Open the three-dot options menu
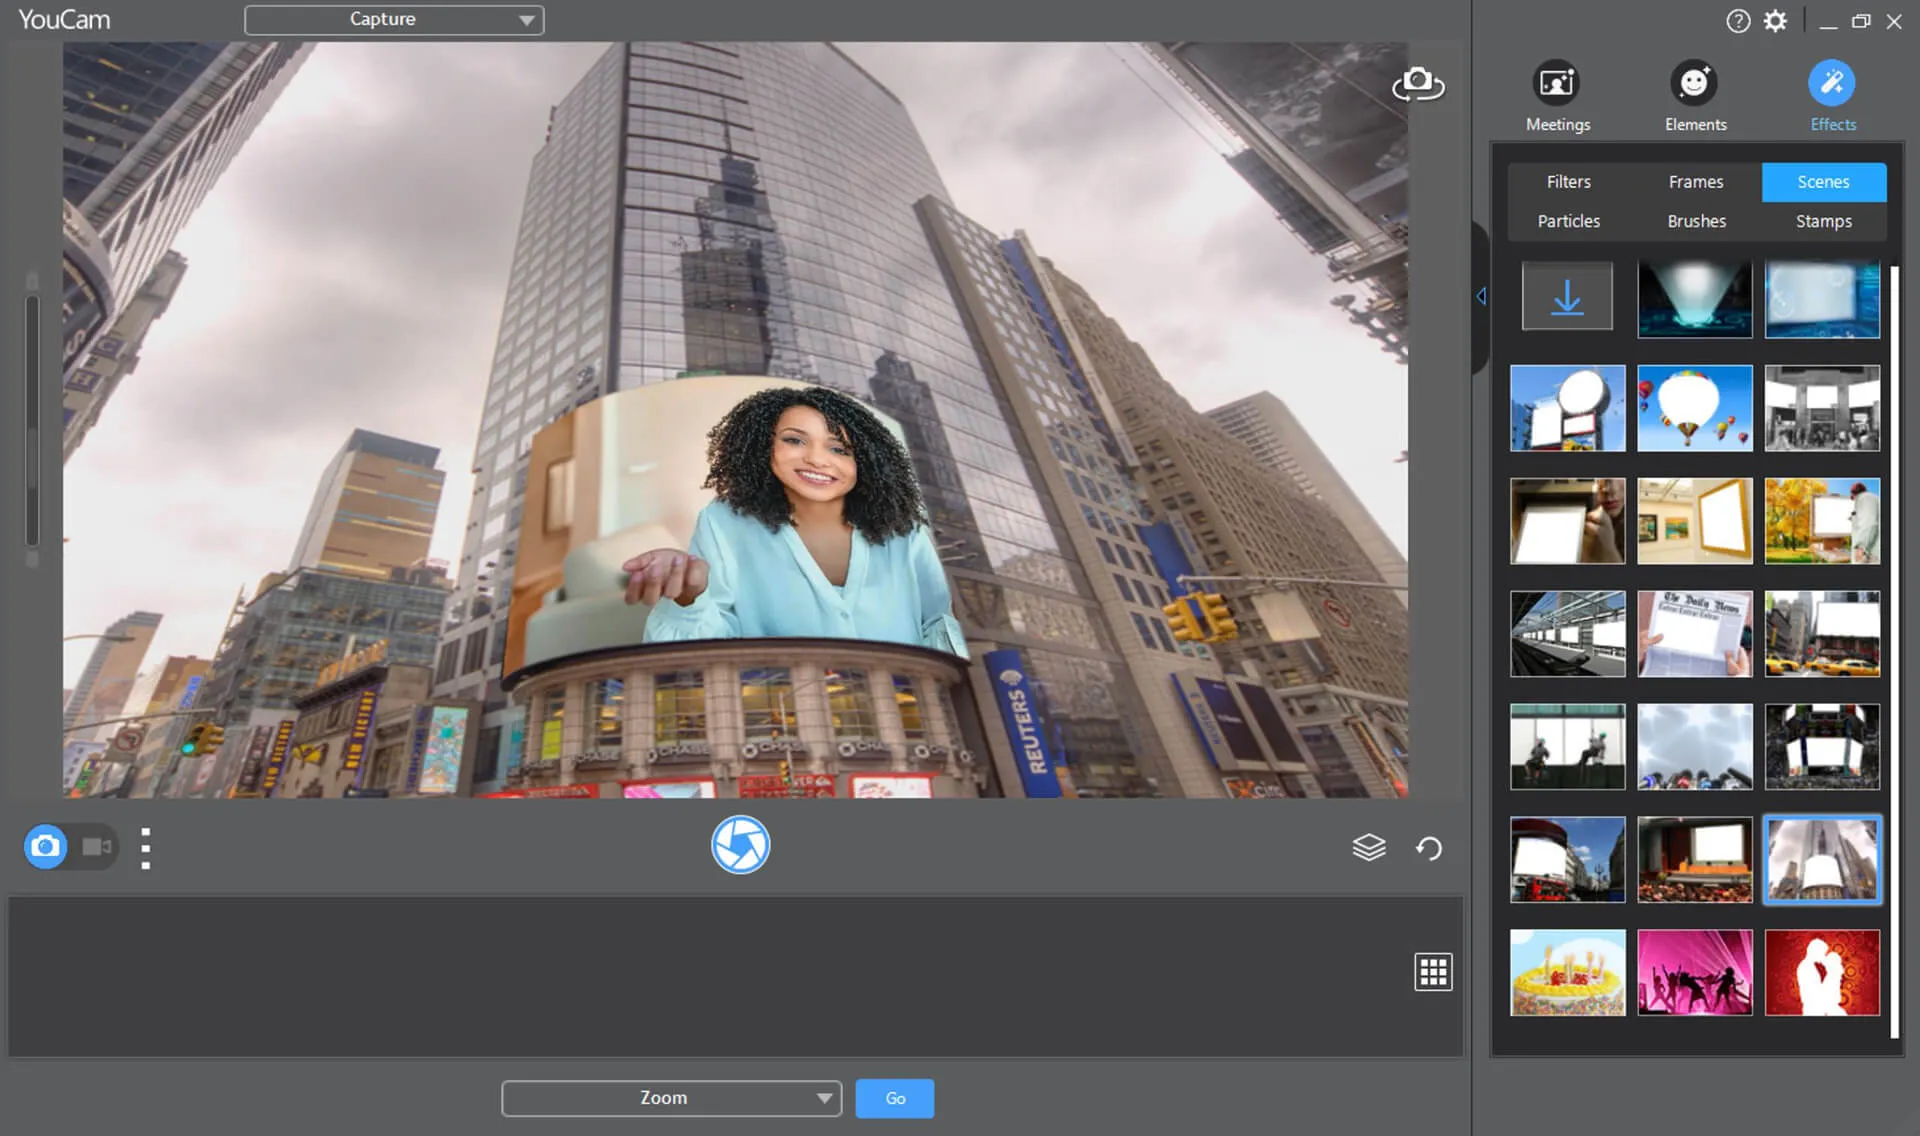 [x=145, y=846]
